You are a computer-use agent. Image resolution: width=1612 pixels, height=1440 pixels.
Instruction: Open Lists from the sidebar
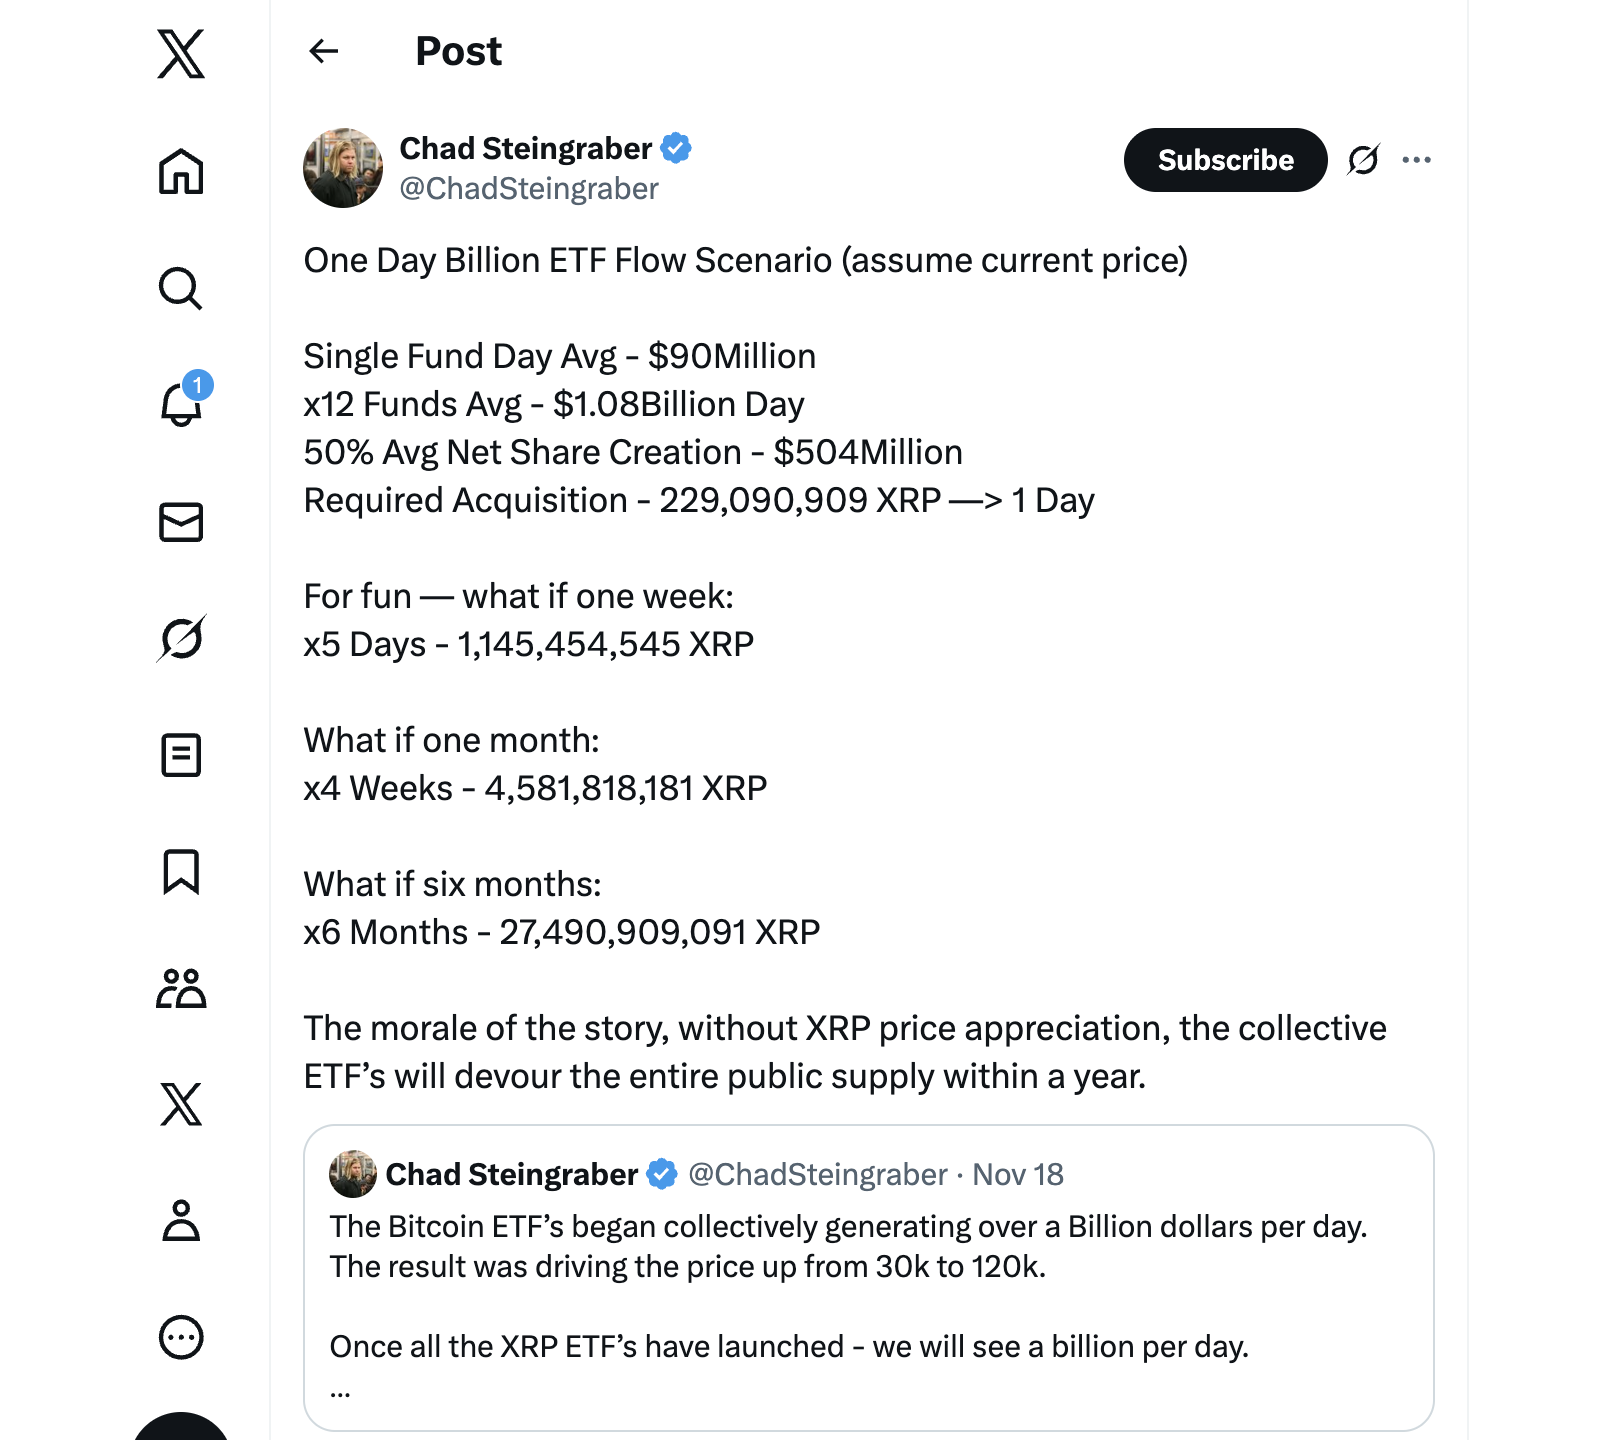(x=181, y=755)
